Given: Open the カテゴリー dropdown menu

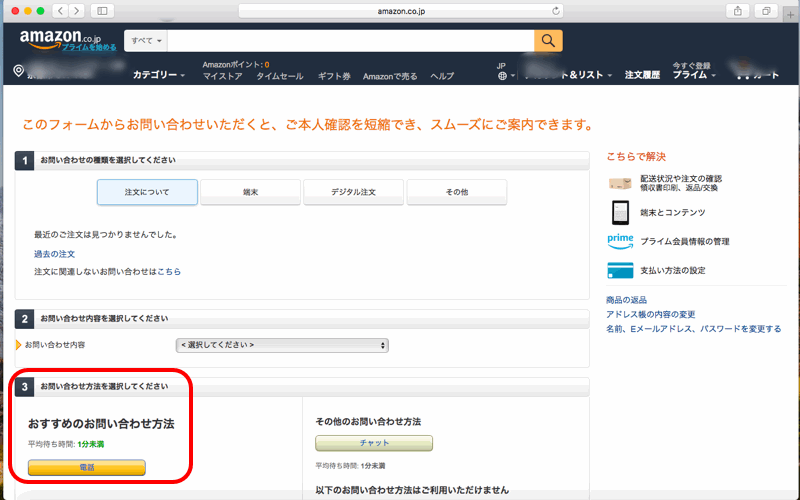Looking at the screenshot, I should pos(159,75).
